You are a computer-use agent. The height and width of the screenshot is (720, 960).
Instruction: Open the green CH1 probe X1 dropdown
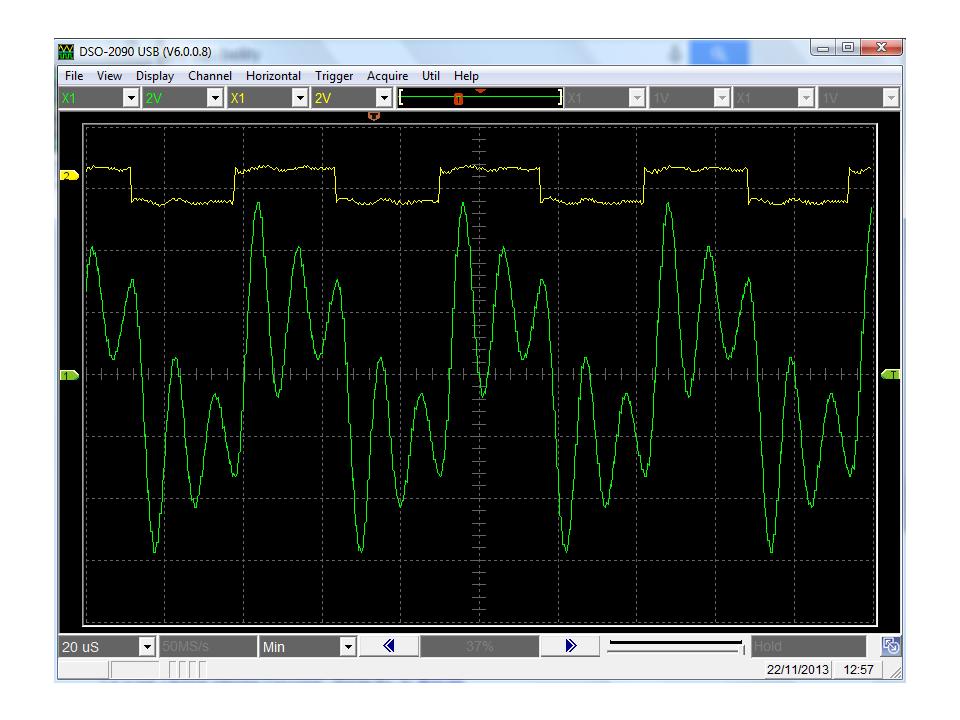[x=129, y=98]
